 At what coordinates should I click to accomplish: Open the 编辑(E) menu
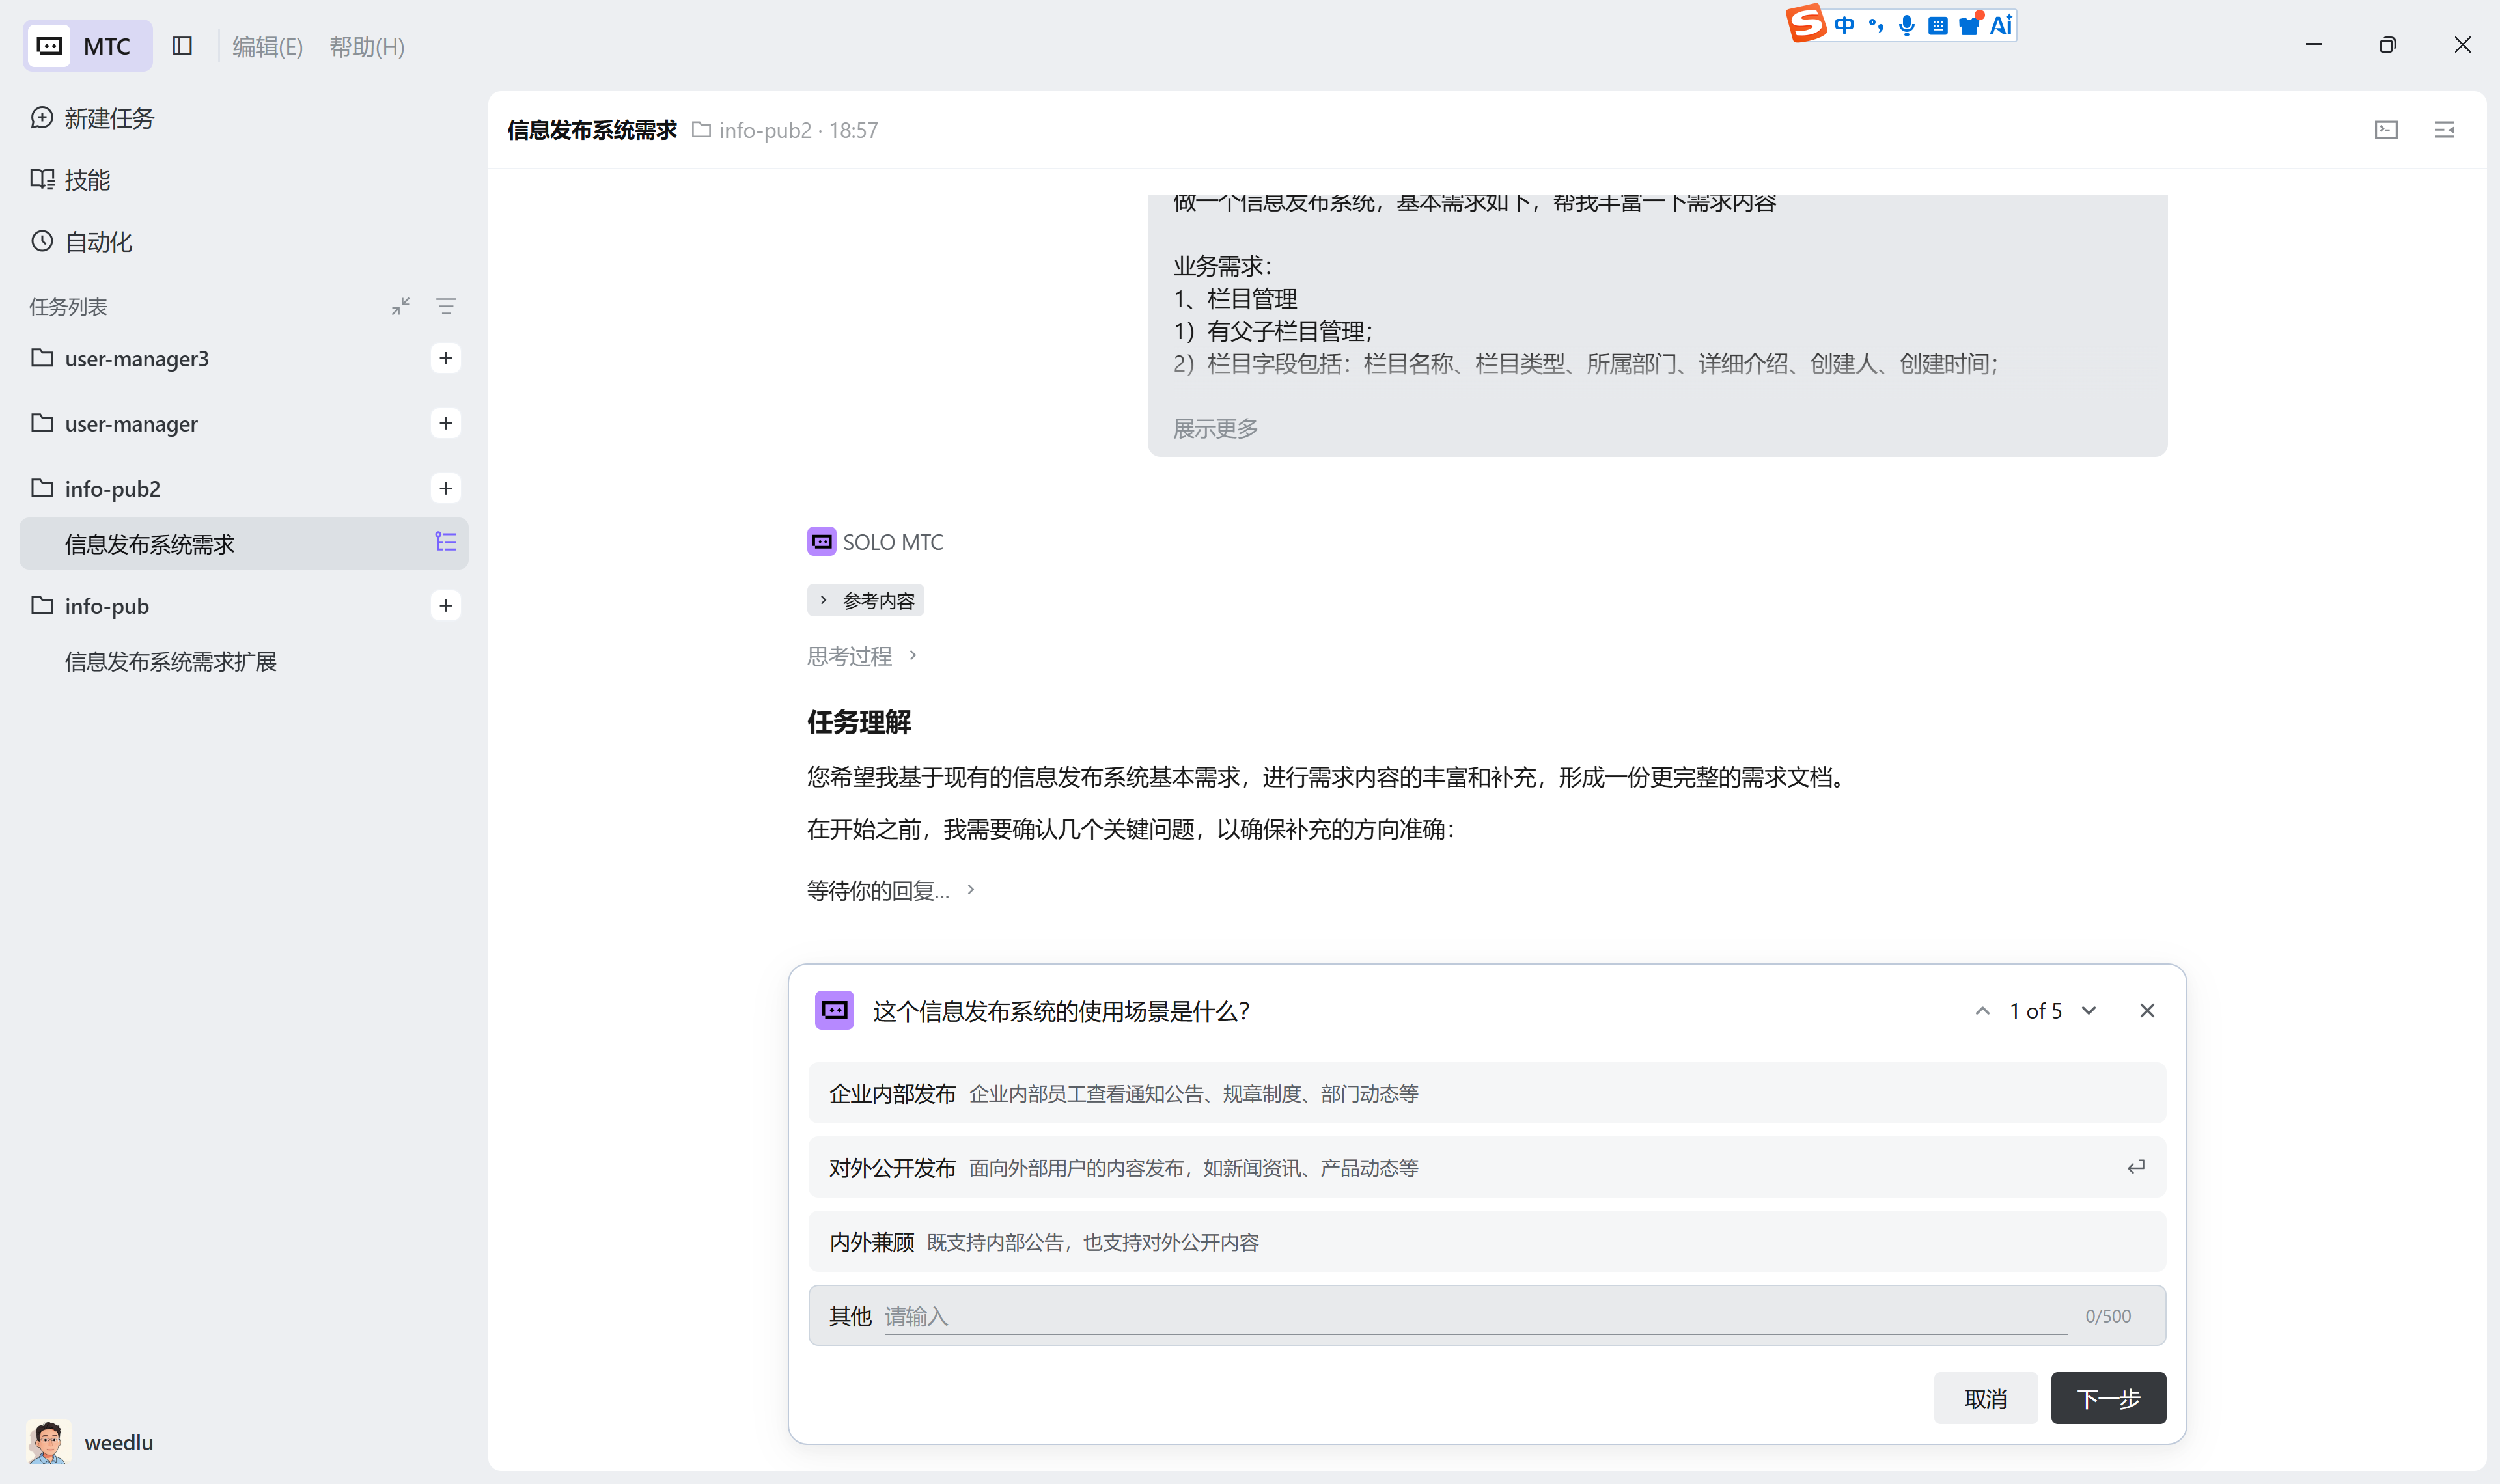(267, 47)
